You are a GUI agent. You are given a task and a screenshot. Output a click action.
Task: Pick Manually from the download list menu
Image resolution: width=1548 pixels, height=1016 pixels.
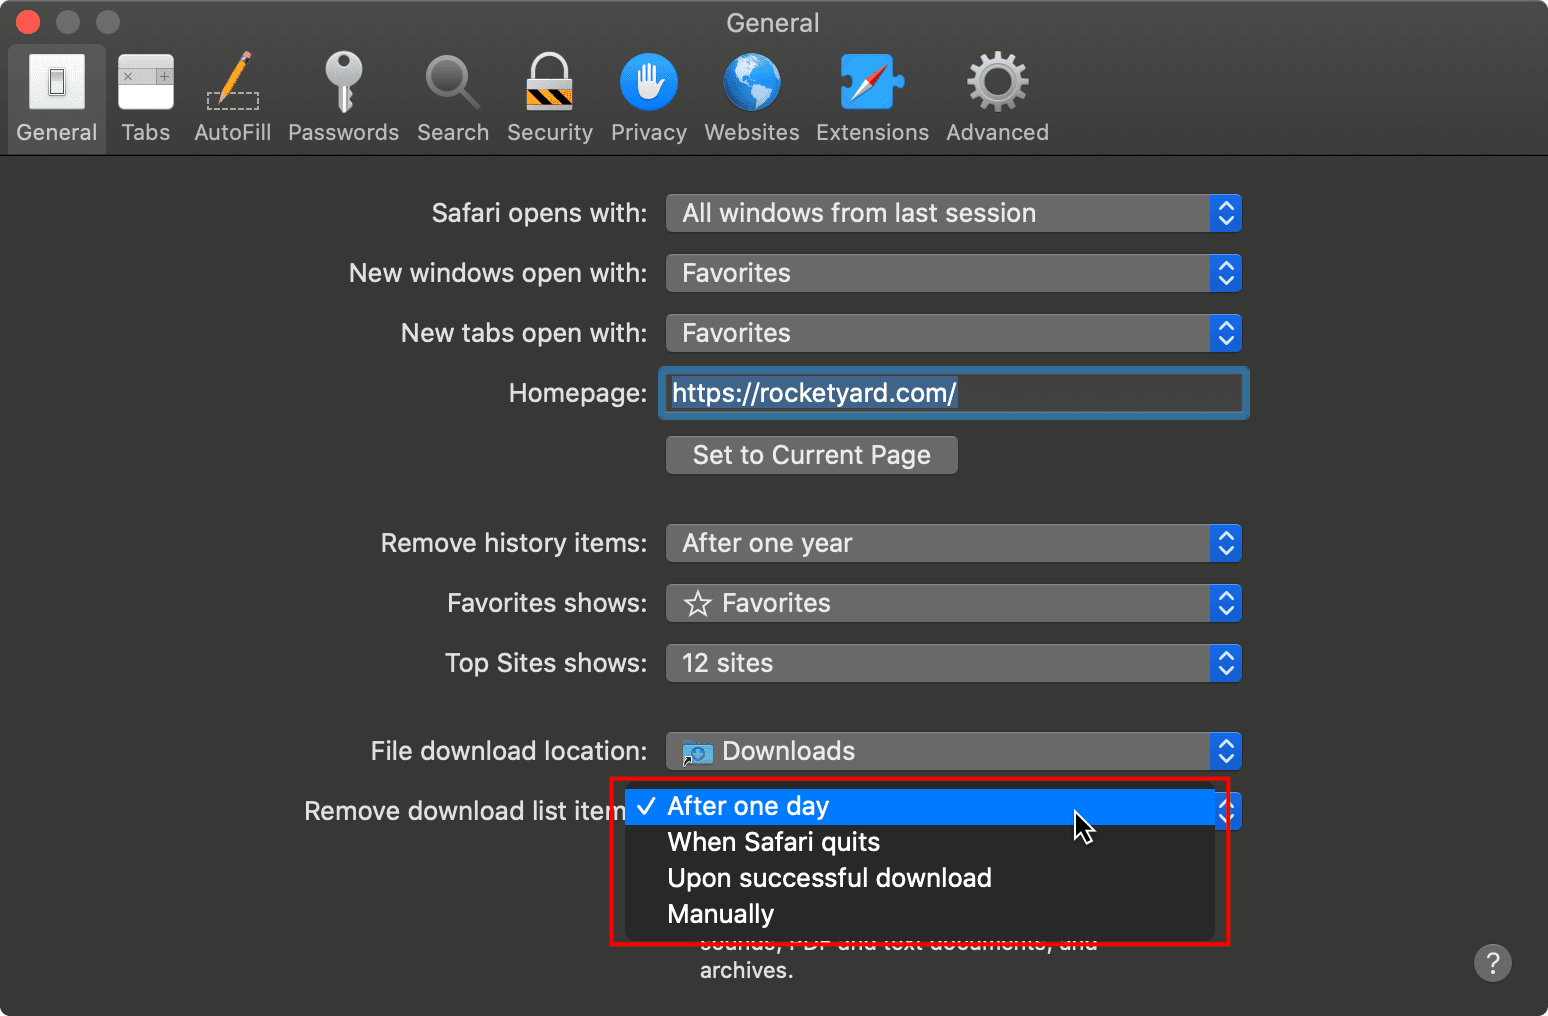[x=721, y=914]
